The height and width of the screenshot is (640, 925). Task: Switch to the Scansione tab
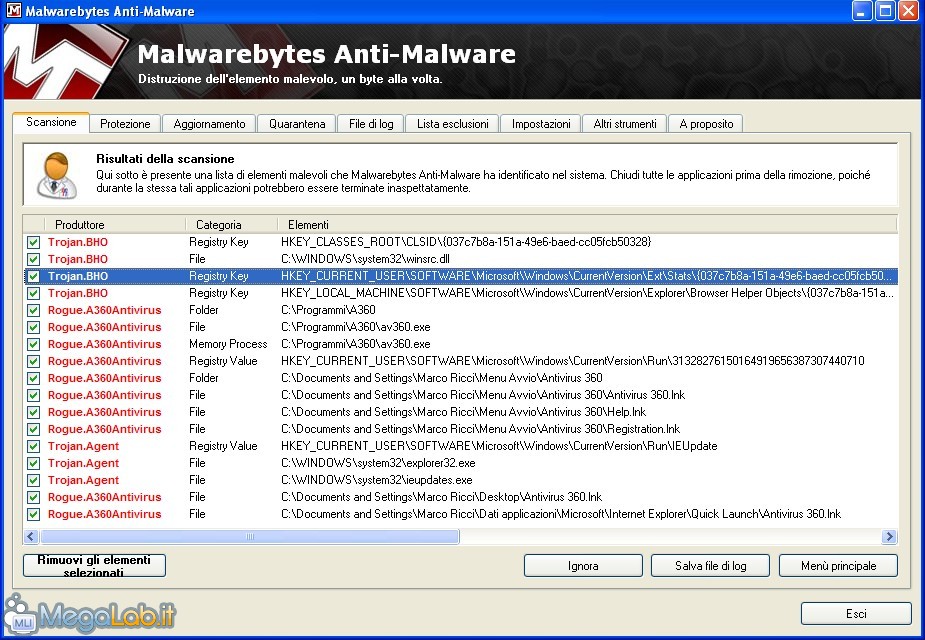[x=51, y=122]
